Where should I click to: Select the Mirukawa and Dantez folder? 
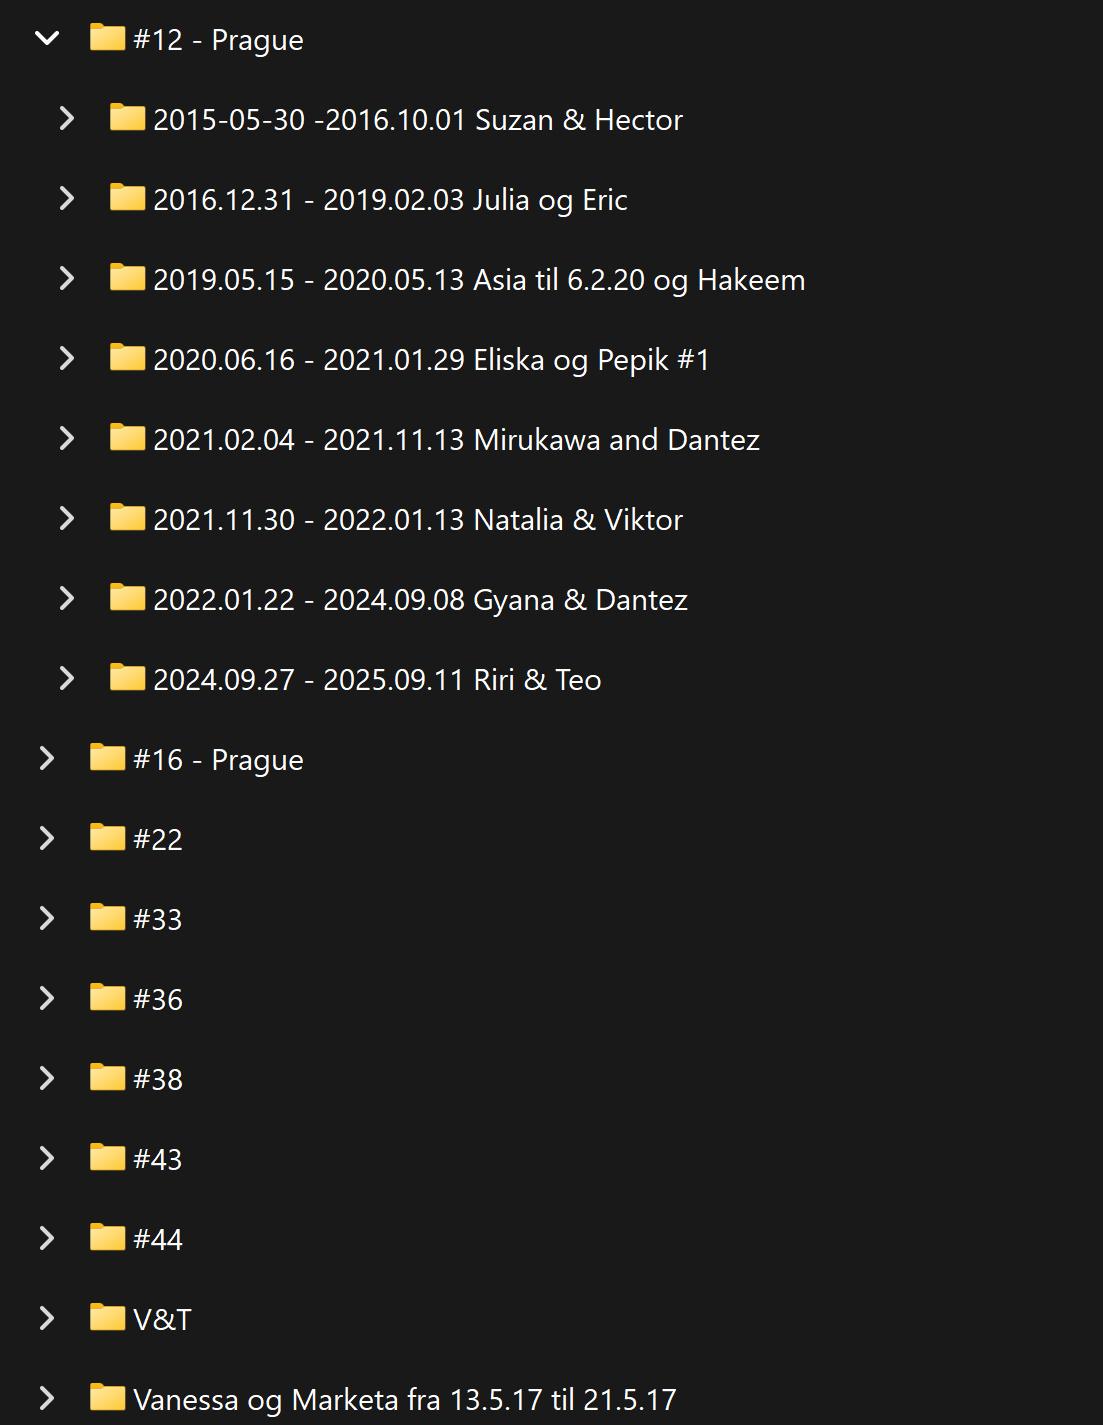coord(456,440)
